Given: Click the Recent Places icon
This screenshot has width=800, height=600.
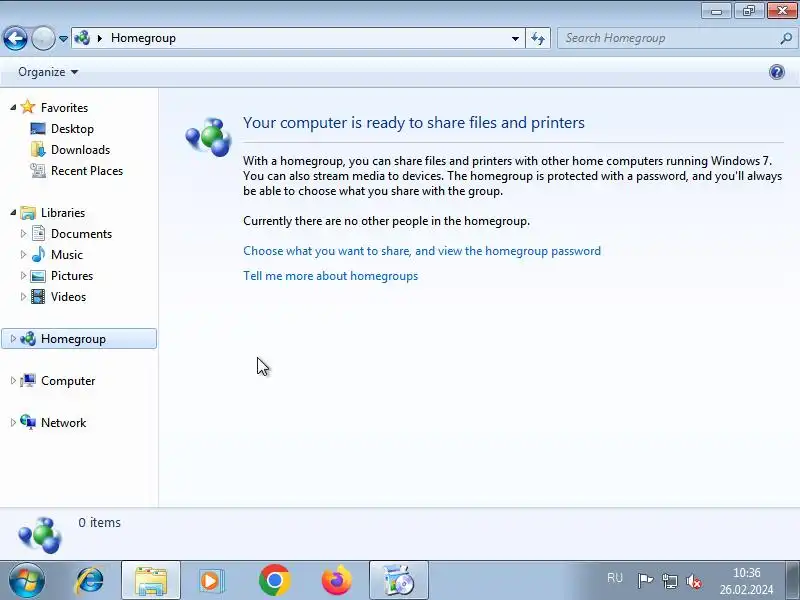Looking at the screenshot, I should click(x=38, y=170).
